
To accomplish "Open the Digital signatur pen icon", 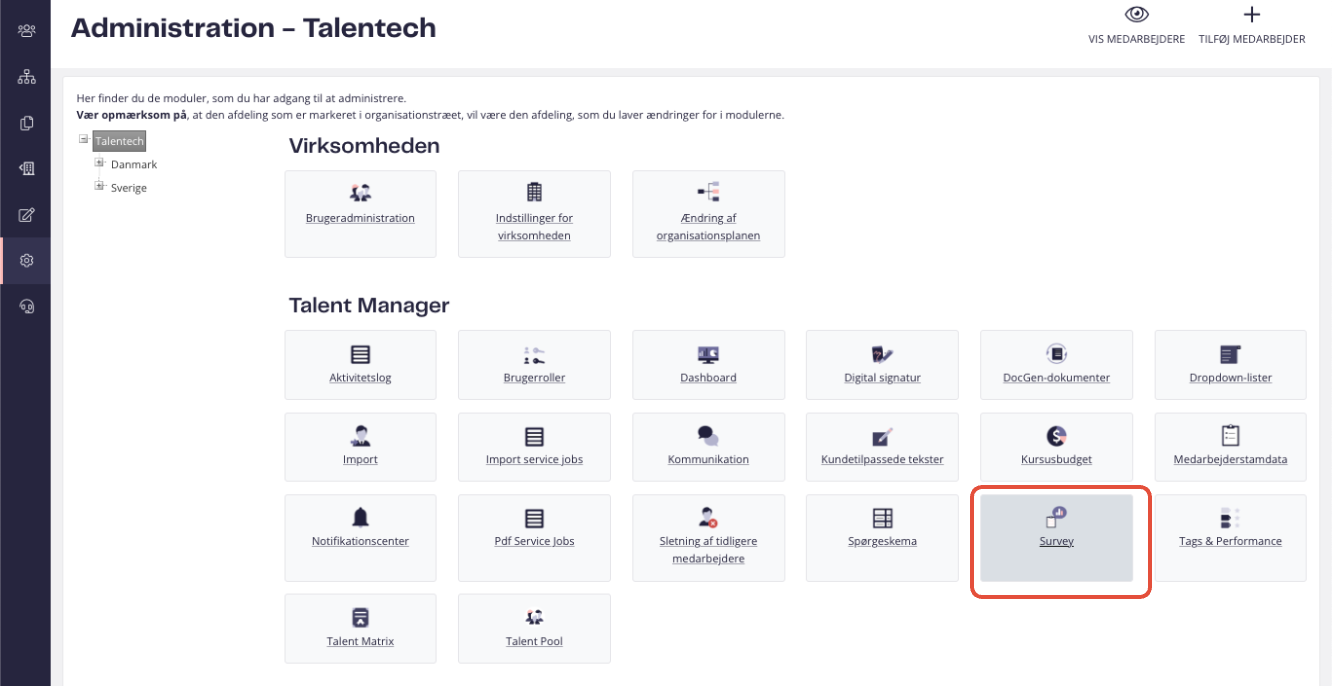I will pos(882,354).
